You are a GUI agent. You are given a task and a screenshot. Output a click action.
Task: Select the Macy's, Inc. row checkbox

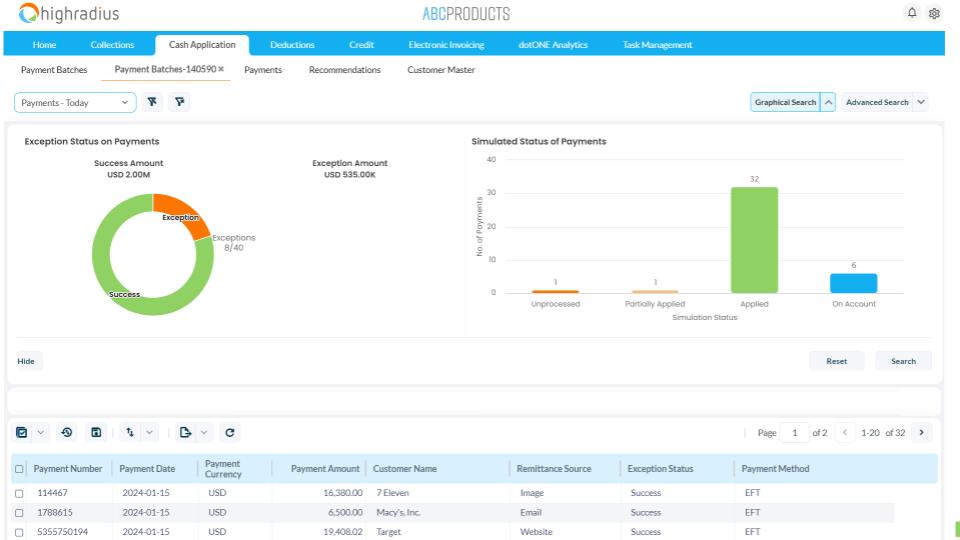19,512
